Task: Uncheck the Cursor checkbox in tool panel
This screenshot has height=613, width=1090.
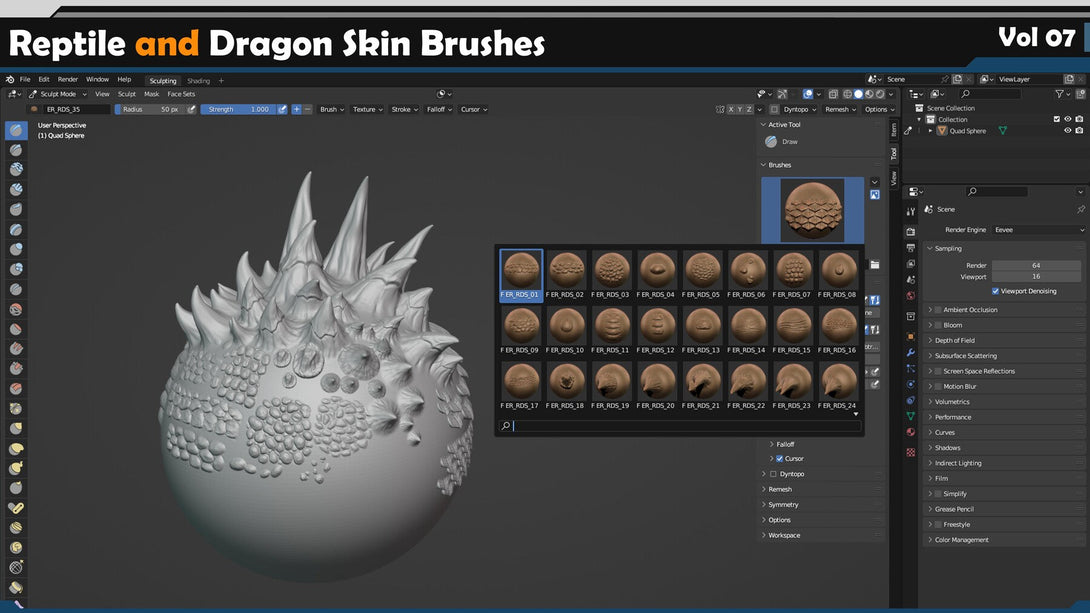Action: coord(779,459)
